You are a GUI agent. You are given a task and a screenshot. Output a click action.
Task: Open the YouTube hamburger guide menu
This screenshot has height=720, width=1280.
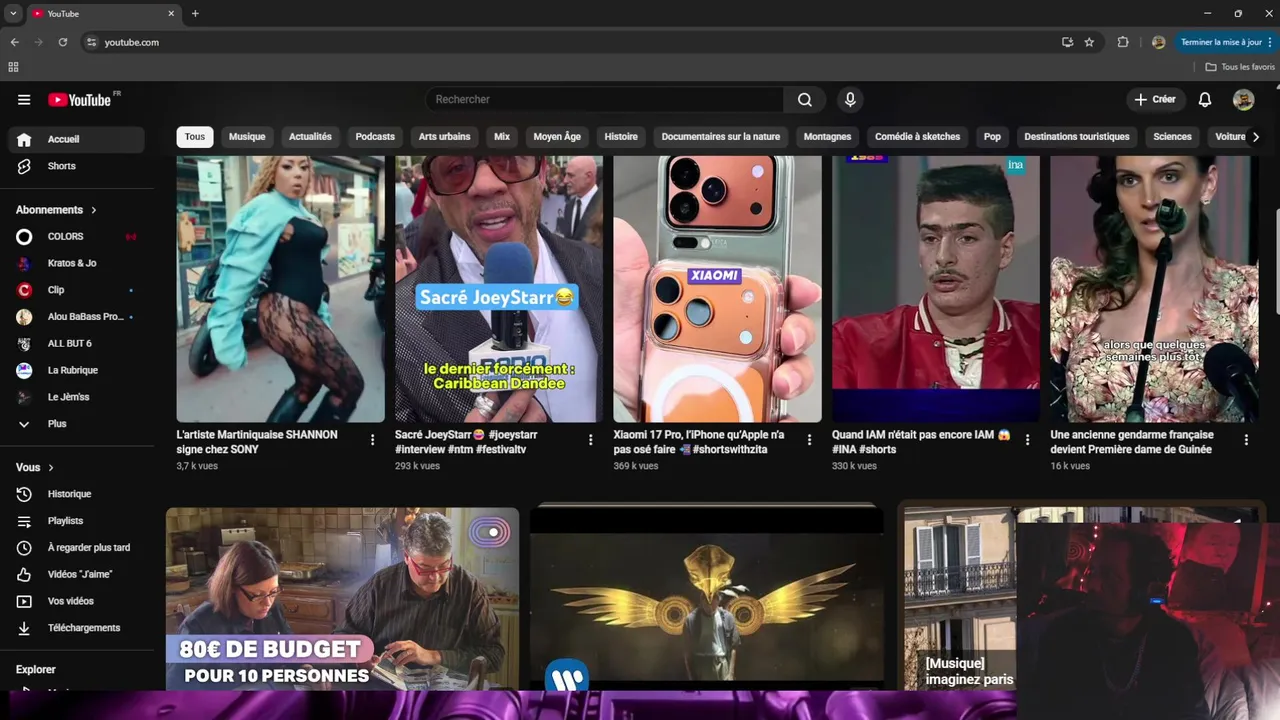(24, 100)
